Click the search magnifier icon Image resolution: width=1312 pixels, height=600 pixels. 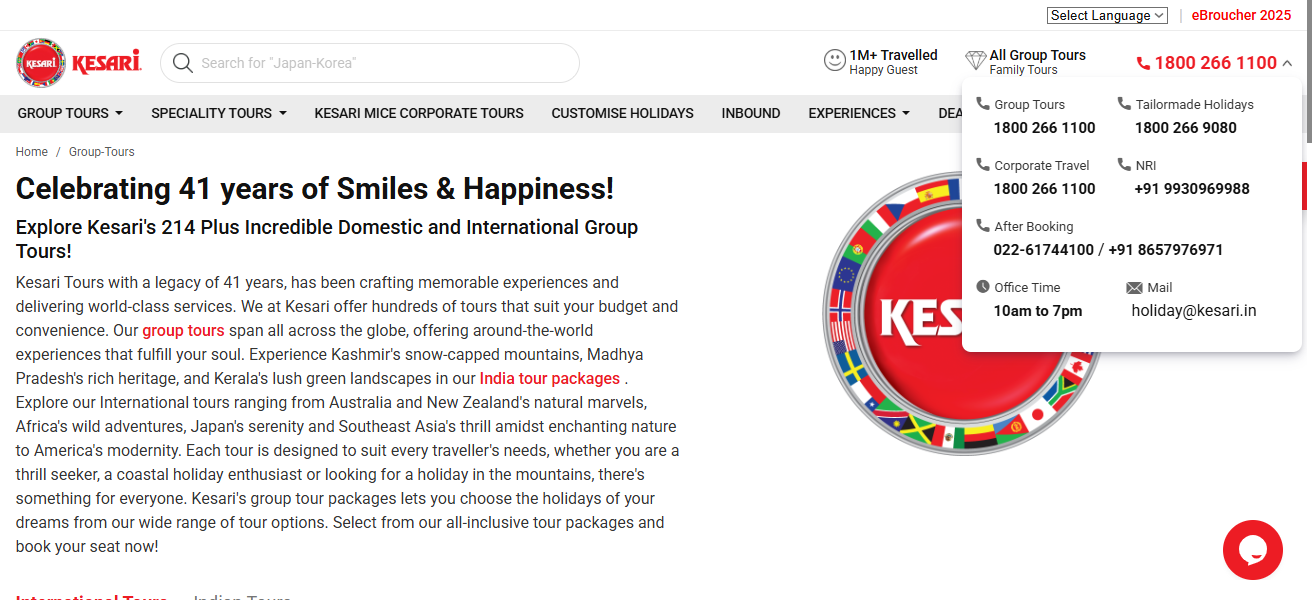click(x=182, y=62)
